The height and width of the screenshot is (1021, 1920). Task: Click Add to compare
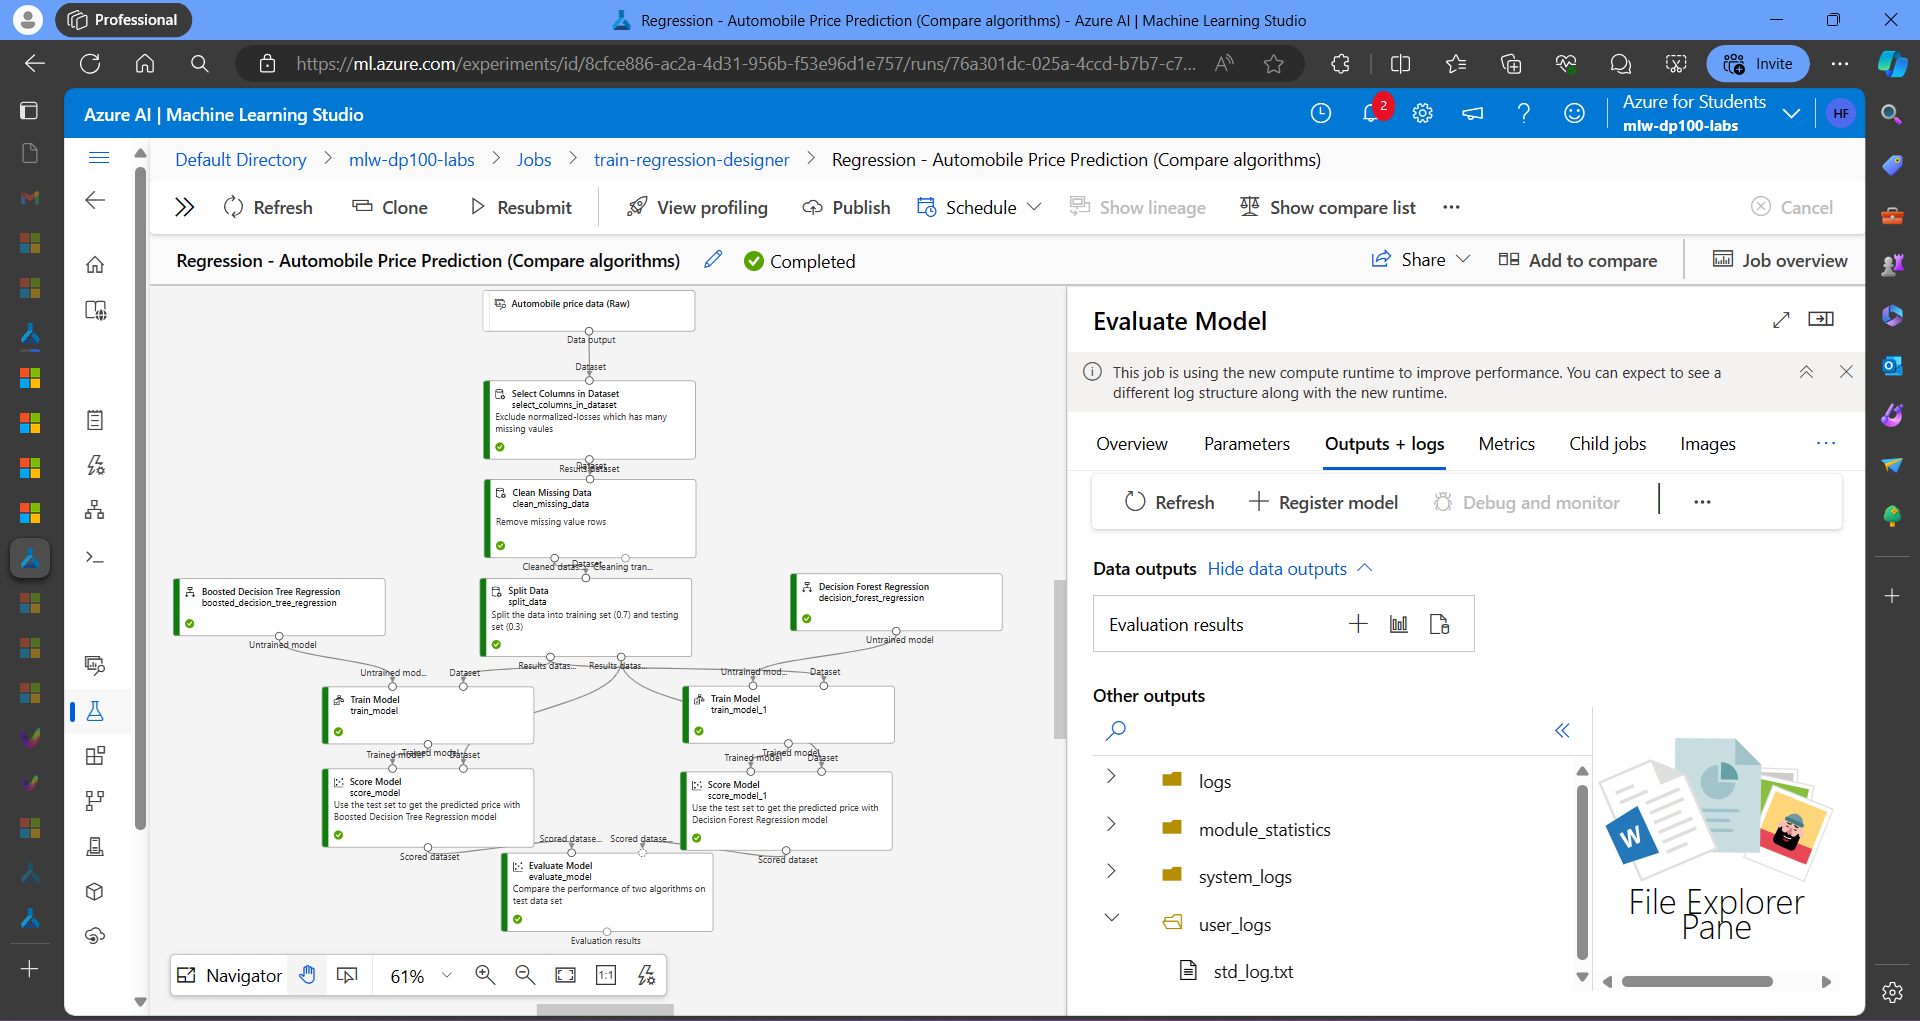(x=1577, y=260)
